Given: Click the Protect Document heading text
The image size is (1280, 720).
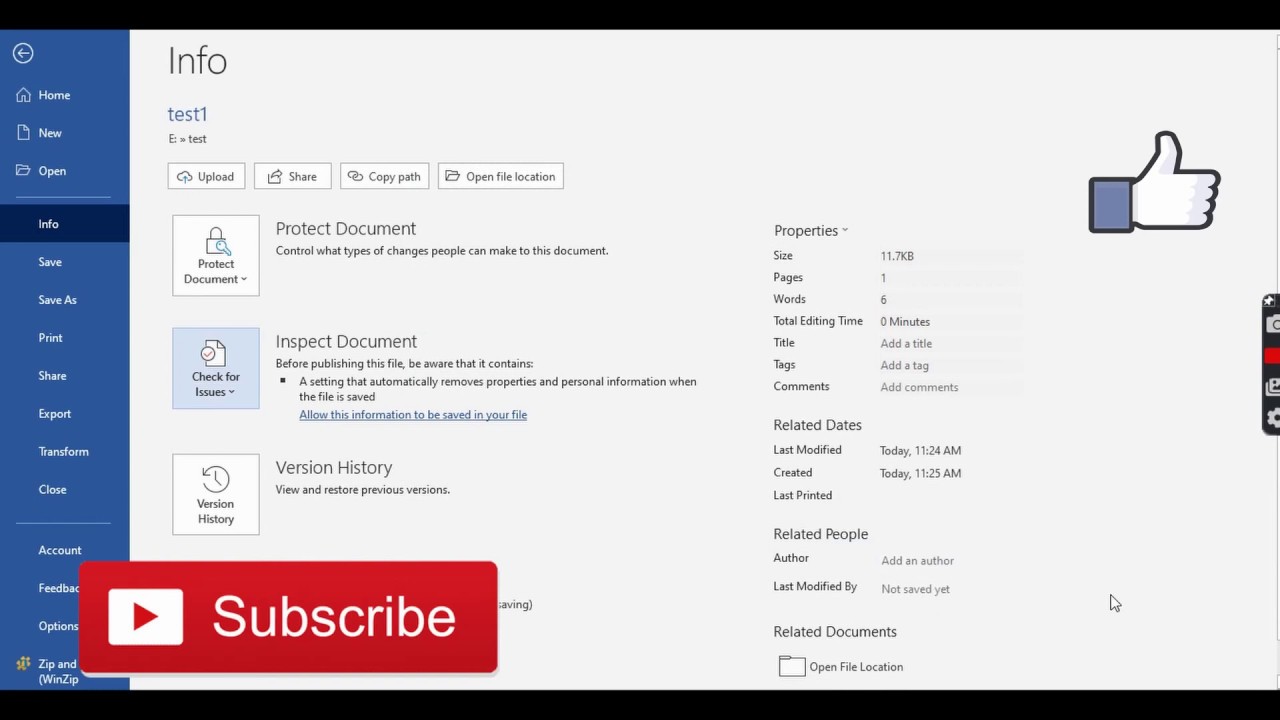Looking at the screenshot, I should (x=345, y=228).
